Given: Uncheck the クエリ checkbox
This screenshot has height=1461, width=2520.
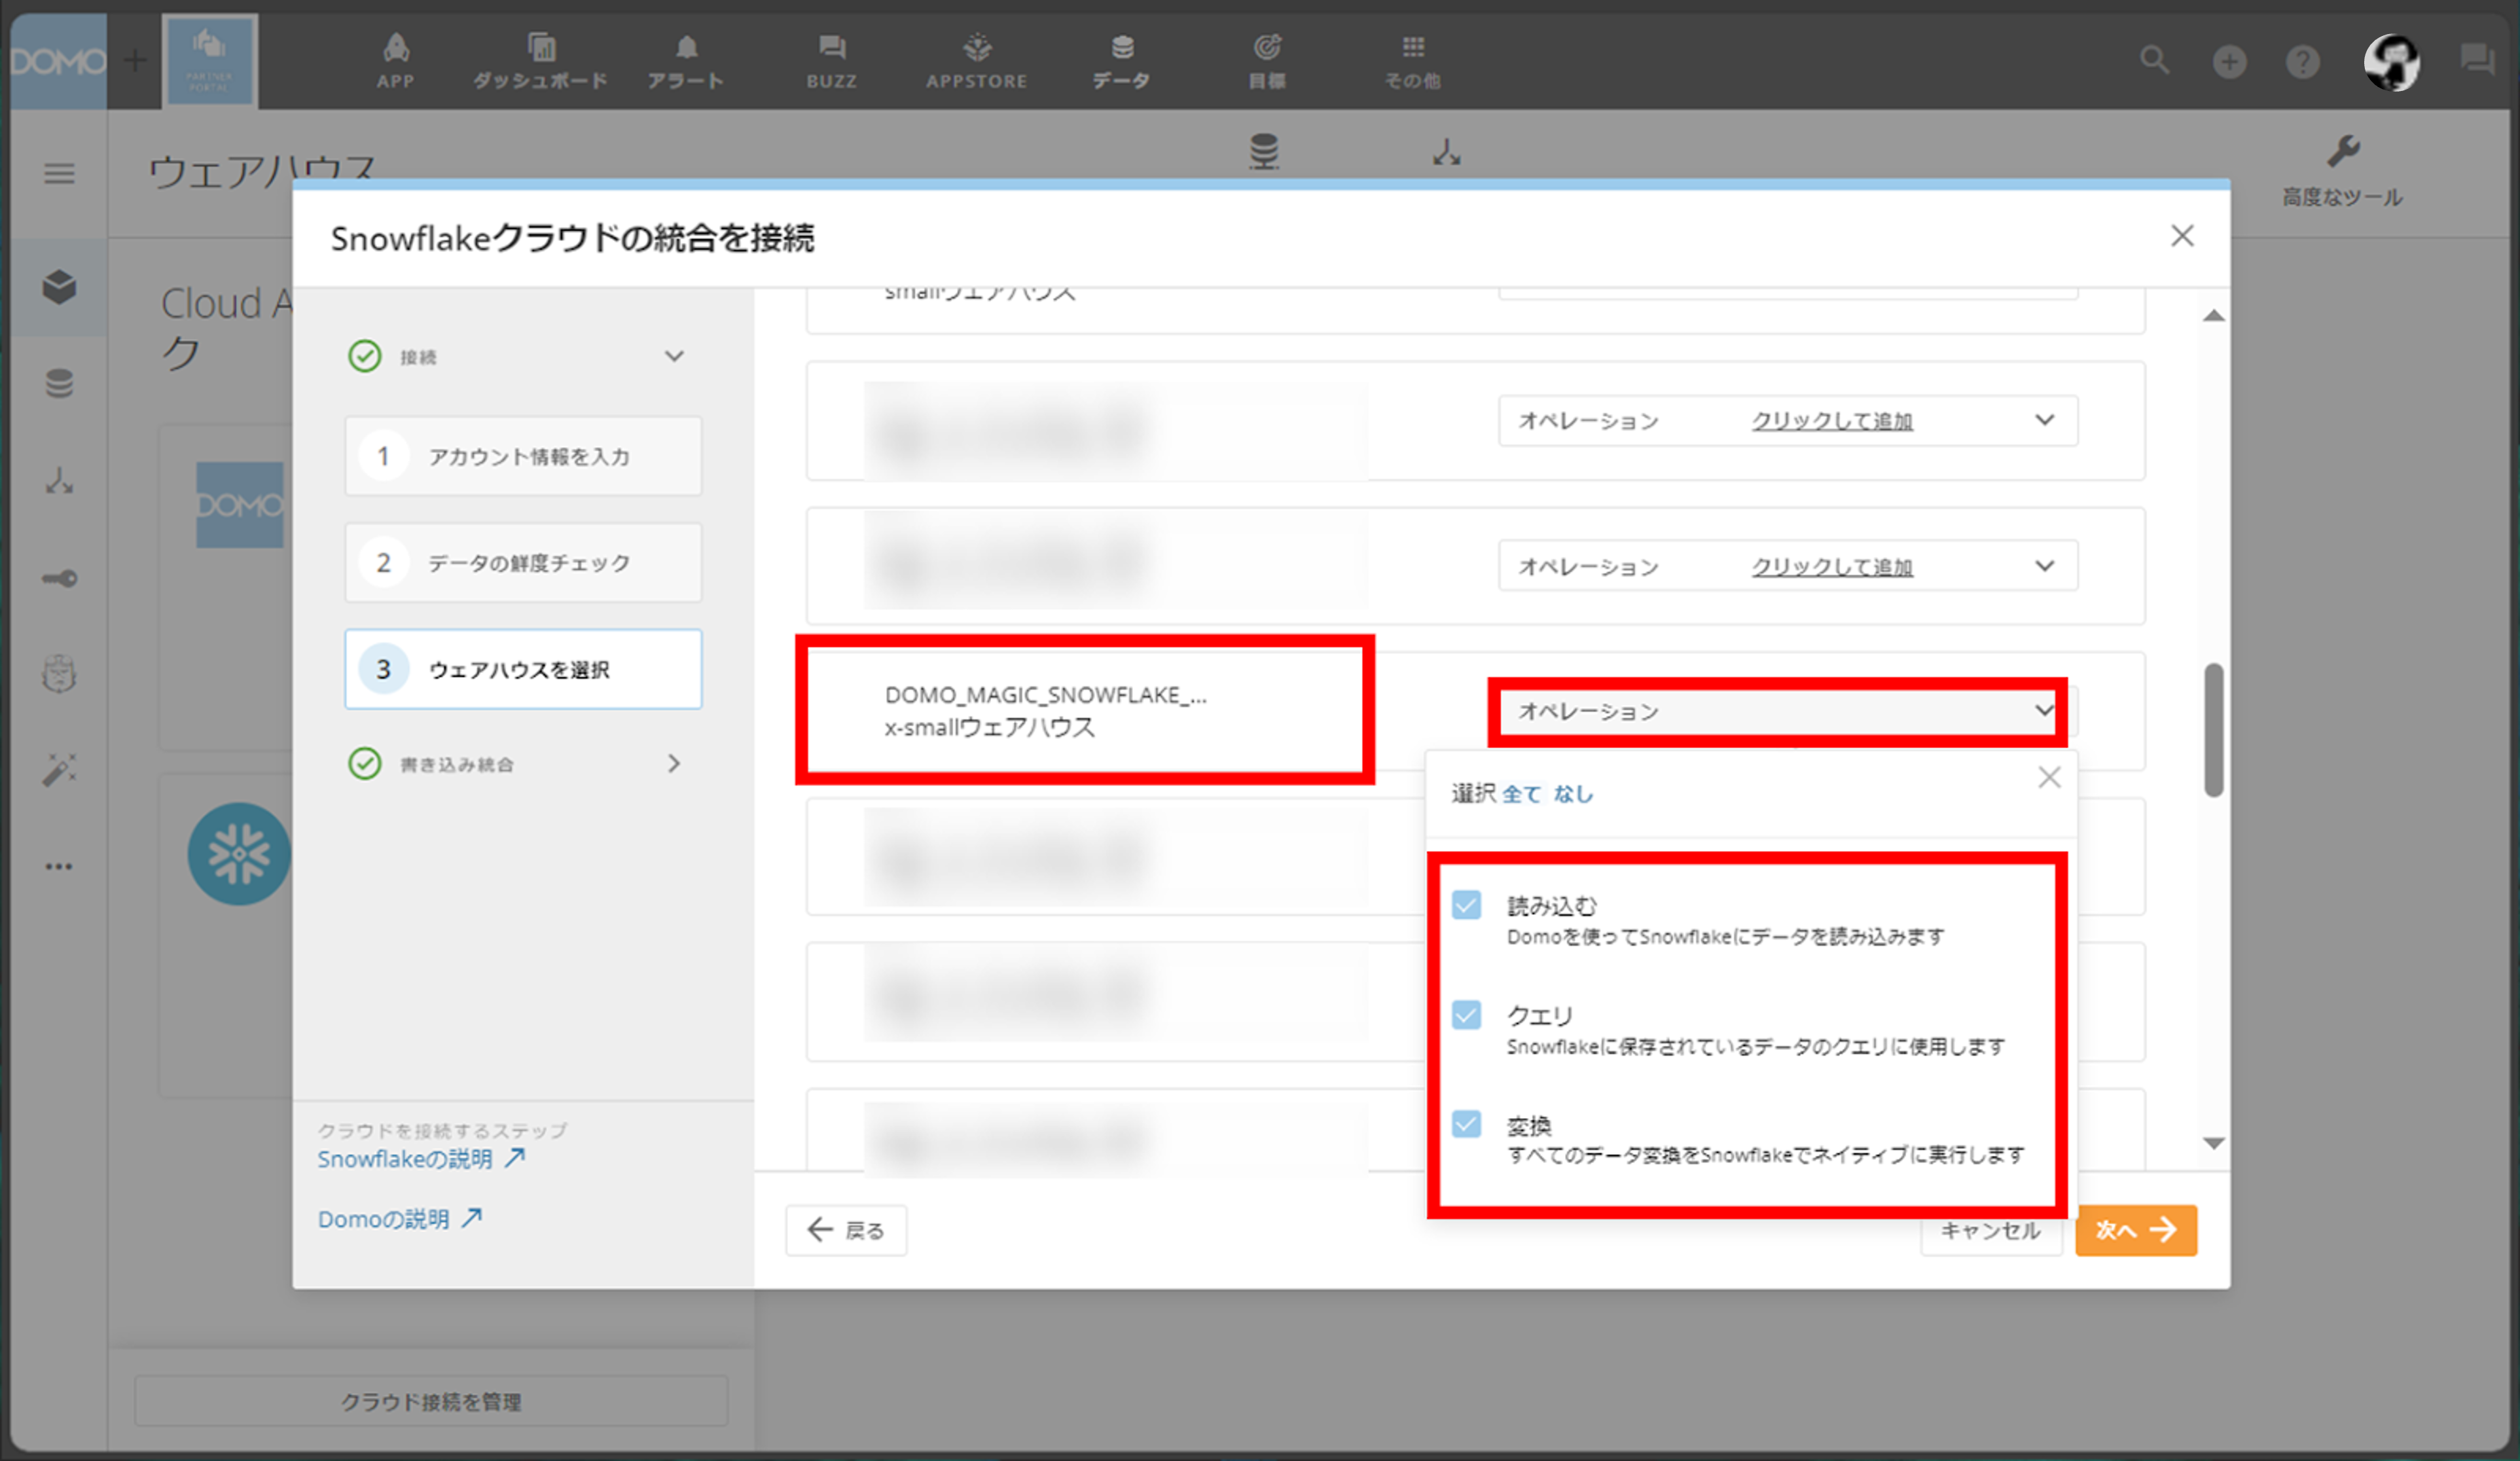Looking at the screenshot, I should point(1466,1015).
